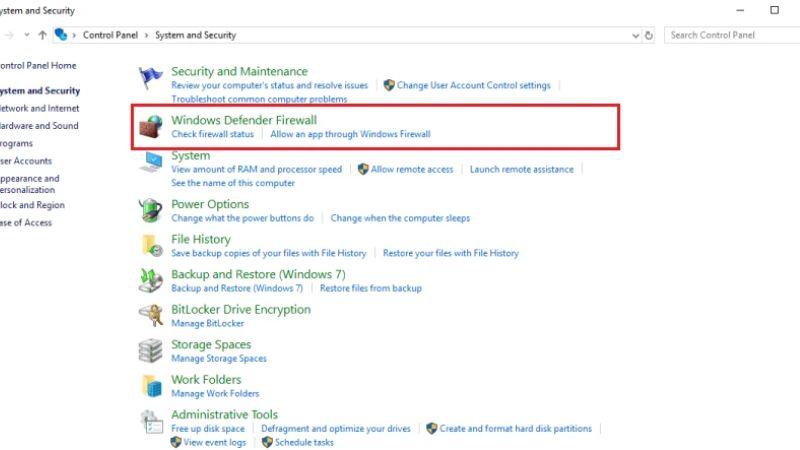Select Hardware and Sound in the sidebar
800x450 pixels.
pyautogui.click(x=39, y=126)
